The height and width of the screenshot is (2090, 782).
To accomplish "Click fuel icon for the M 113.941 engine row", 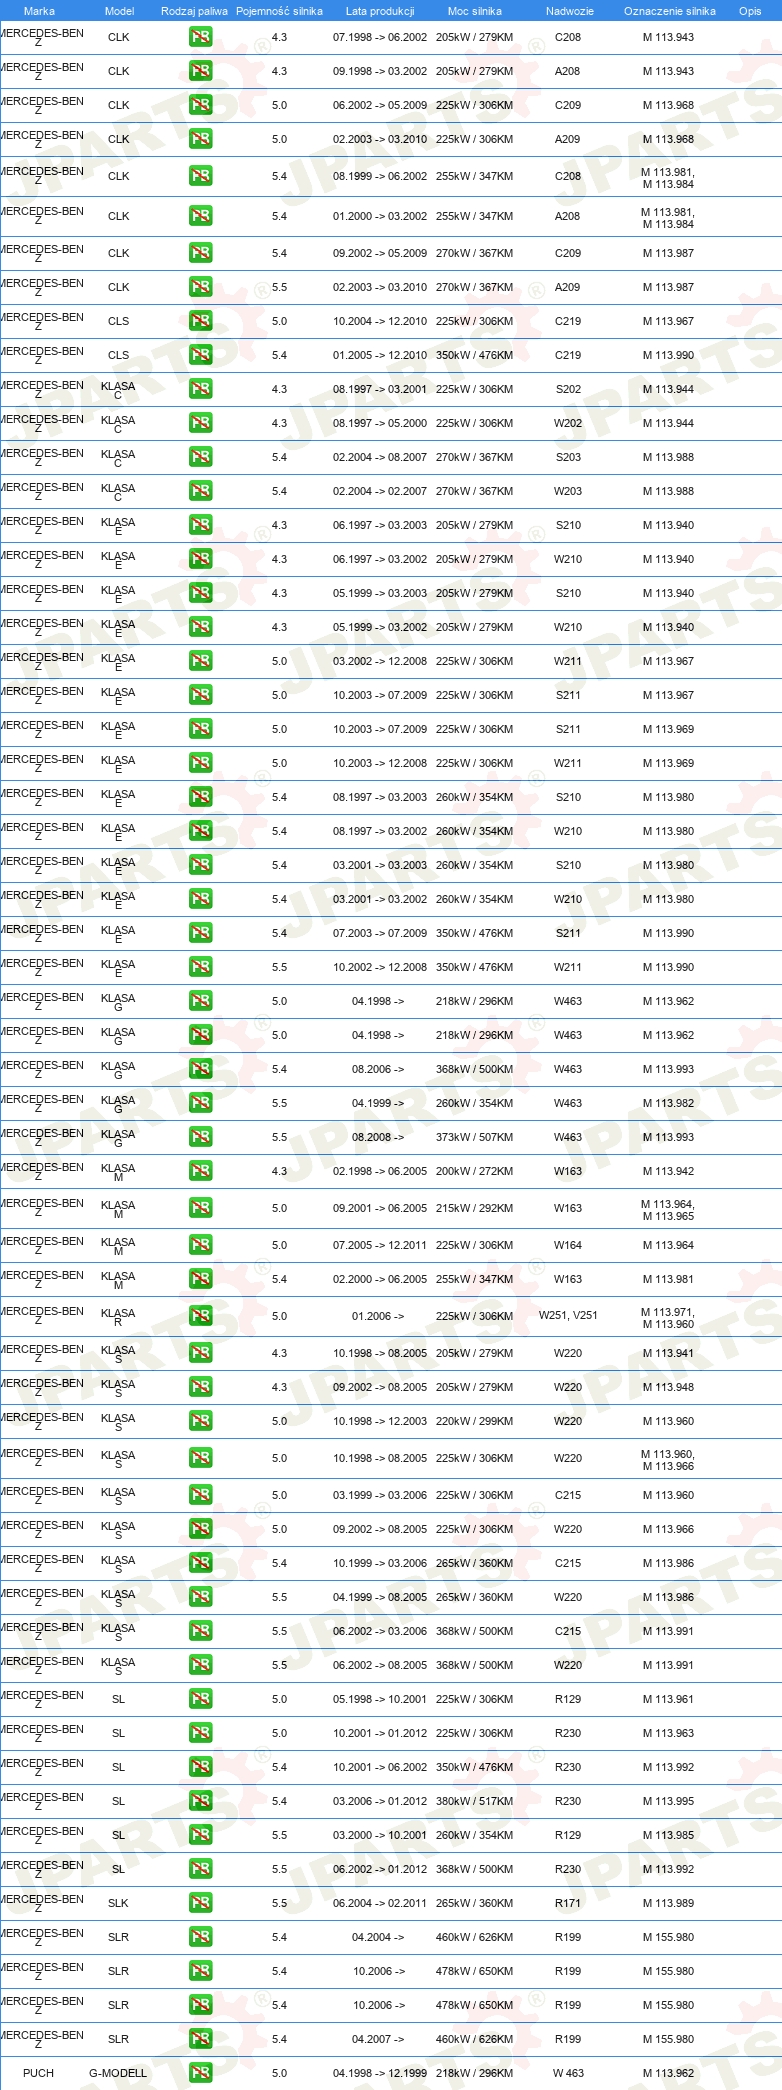I will pos(200,1352).
